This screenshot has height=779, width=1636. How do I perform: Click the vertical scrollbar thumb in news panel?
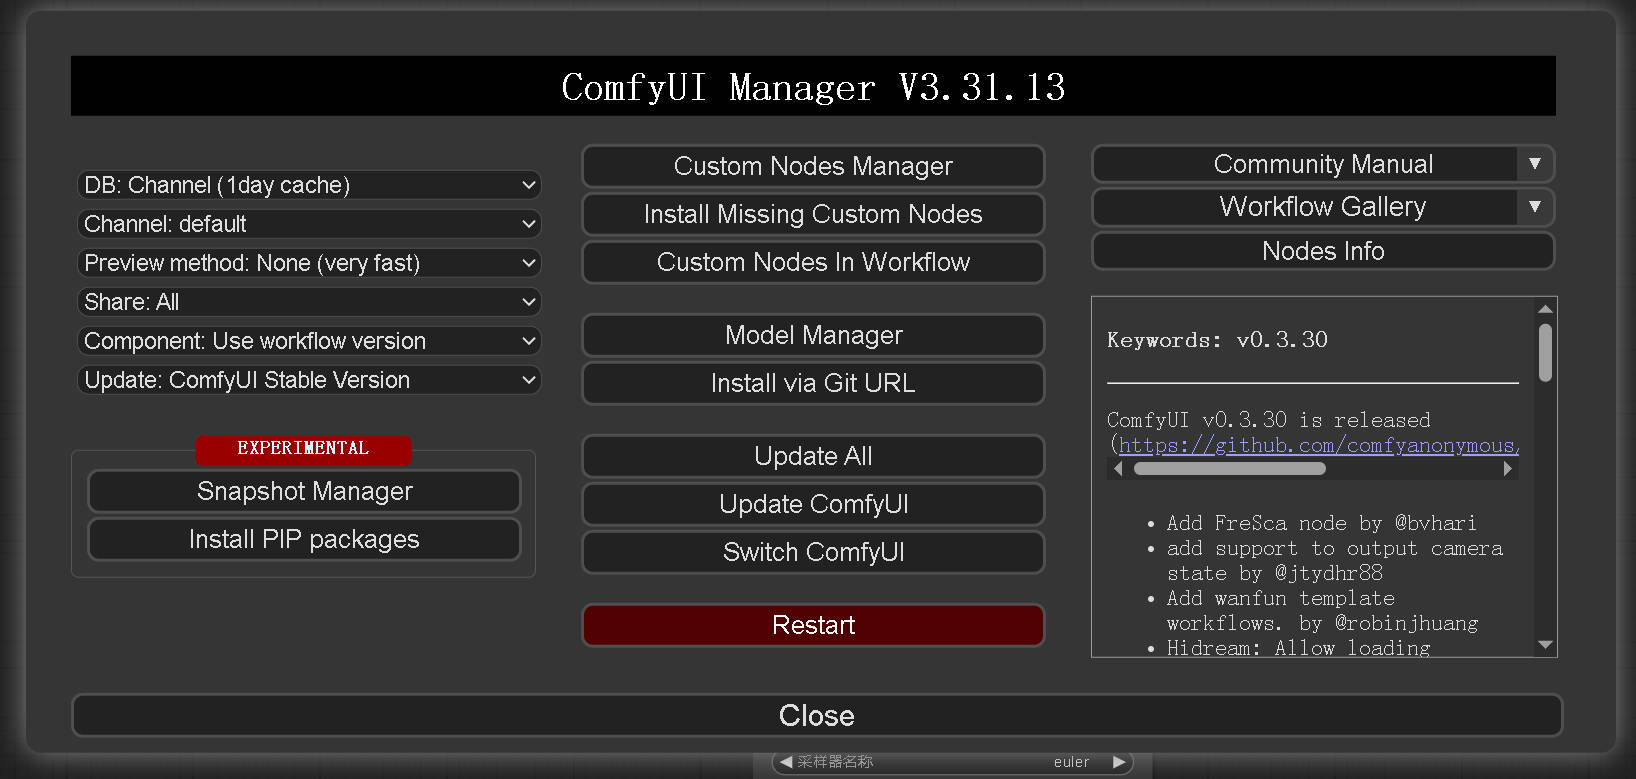tap(1545, 352)
